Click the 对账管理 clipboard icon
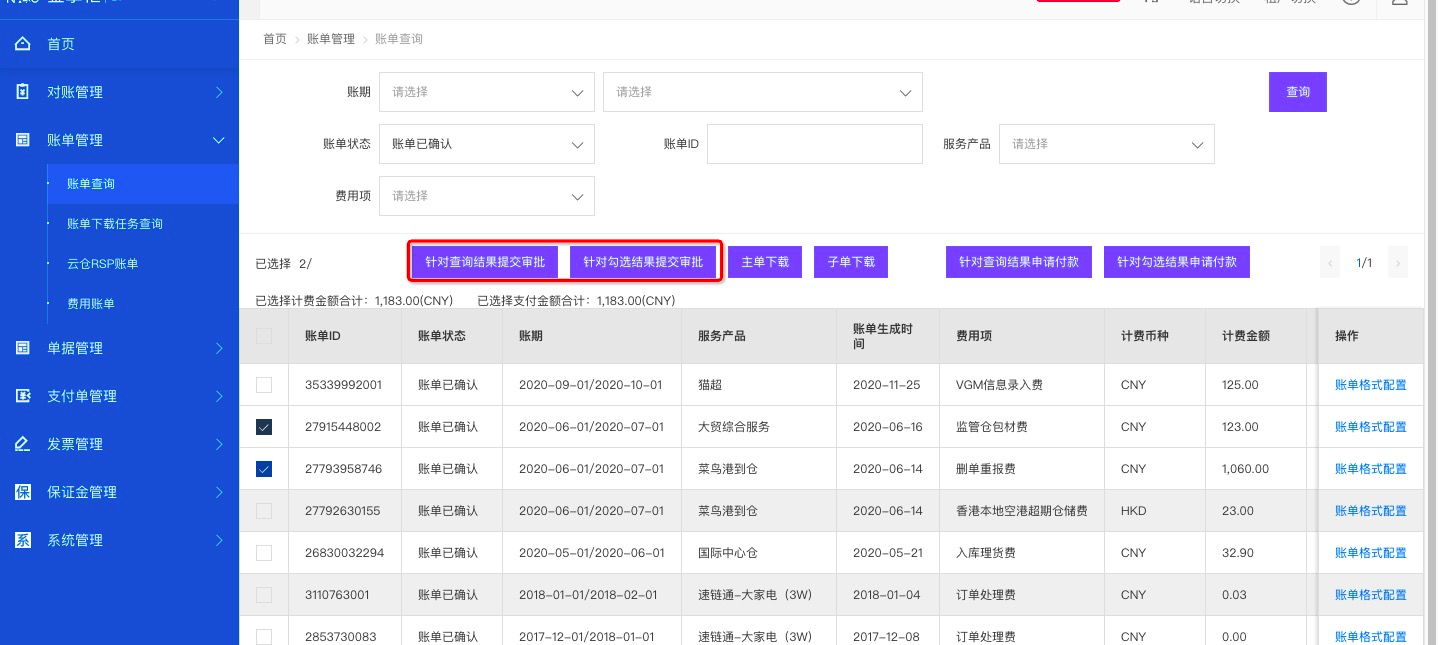1438x645 pixels. click(23, 92)
